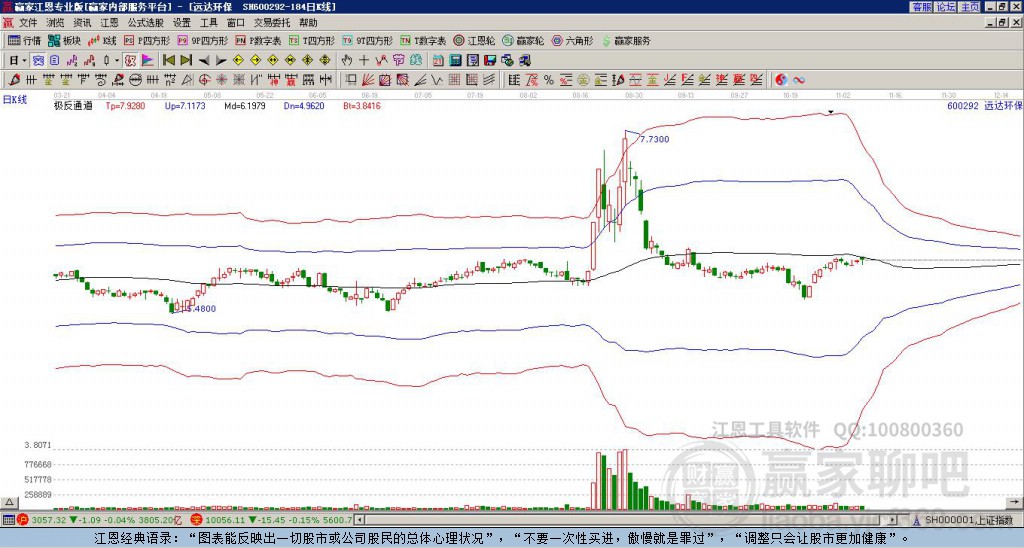Open 赢家服务 with dollar icon
Image resolution: width=1024 pixels, height=548 pixels.
click(626, 40)
